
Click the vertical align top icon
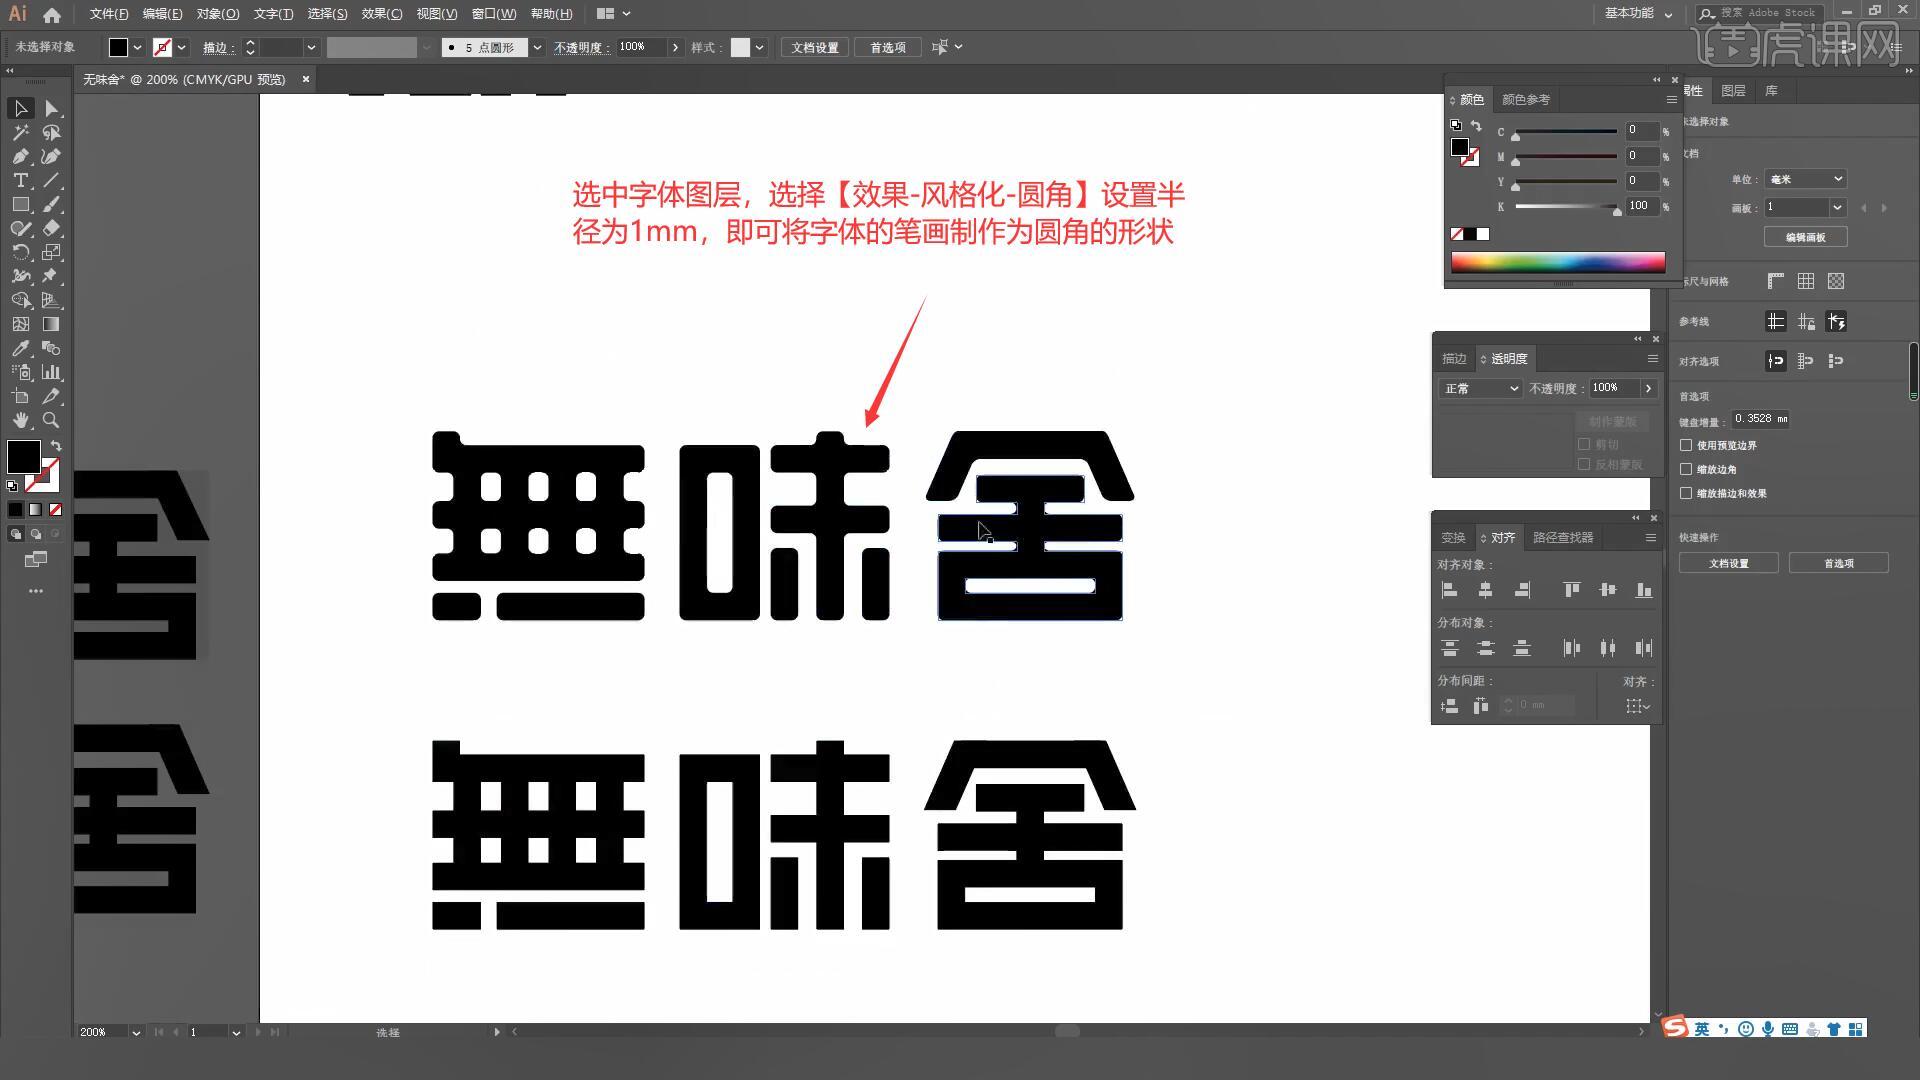point(1571,590)
